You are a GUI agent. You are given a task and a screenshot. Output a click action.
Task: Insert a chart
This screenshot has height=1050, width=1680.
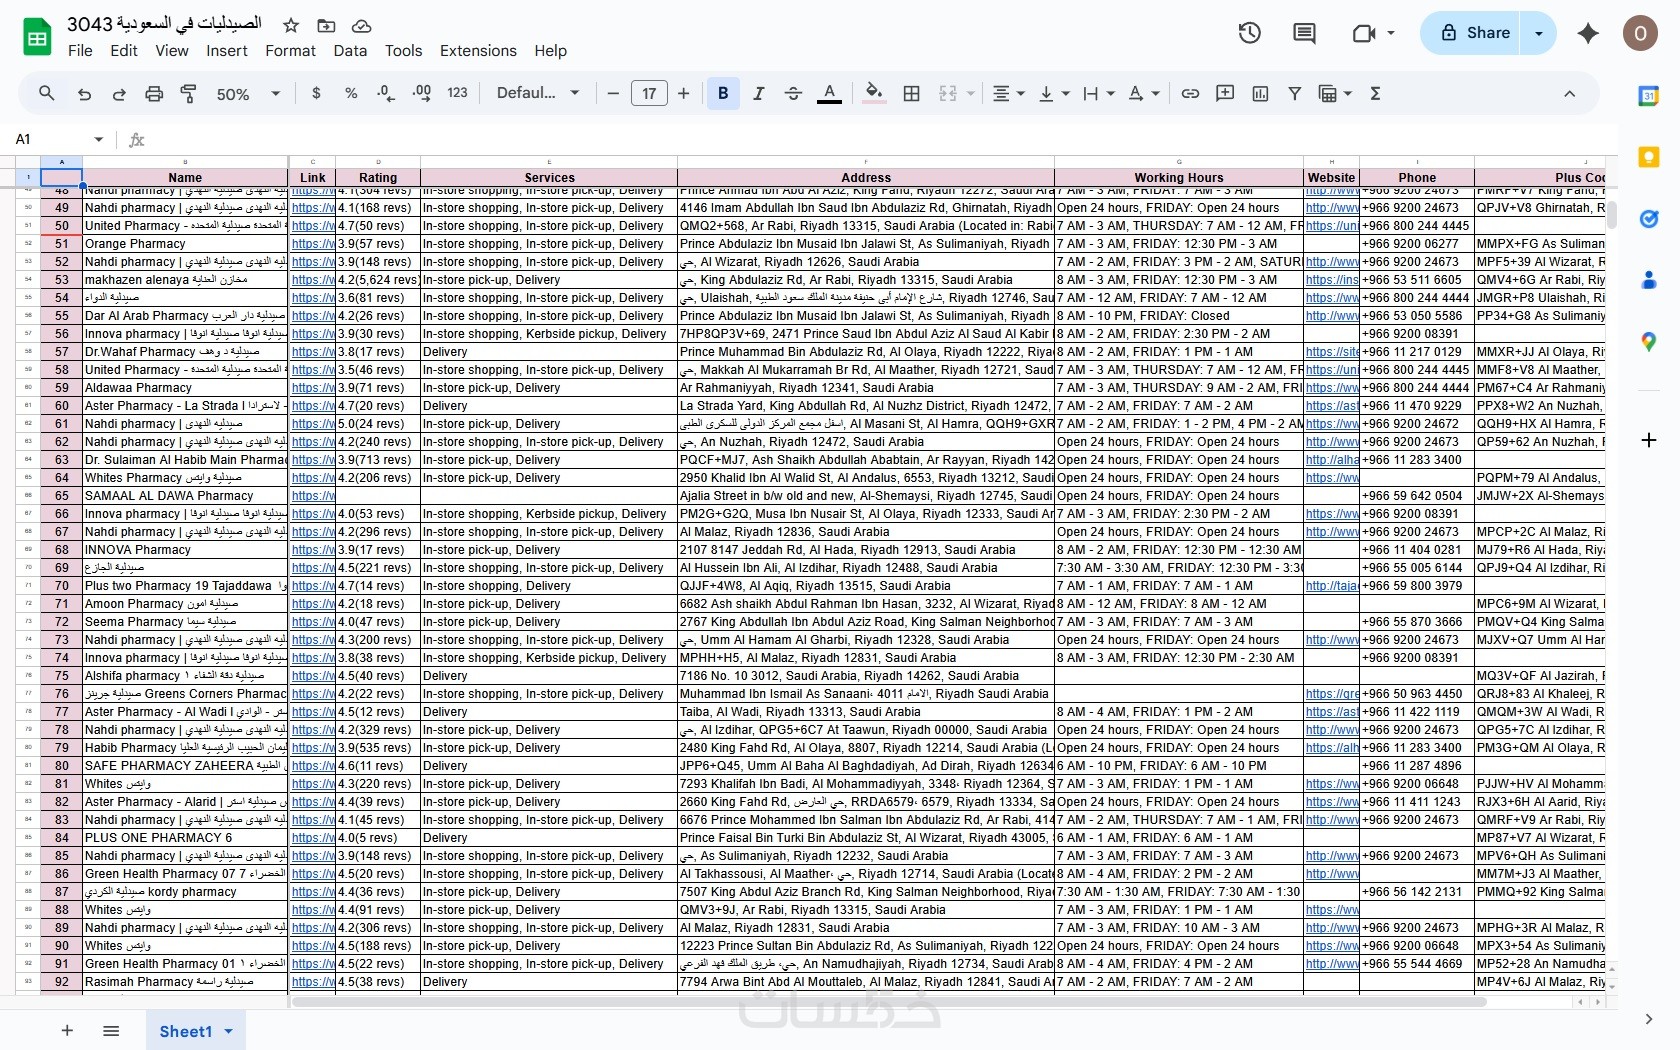coord(1260,93)
